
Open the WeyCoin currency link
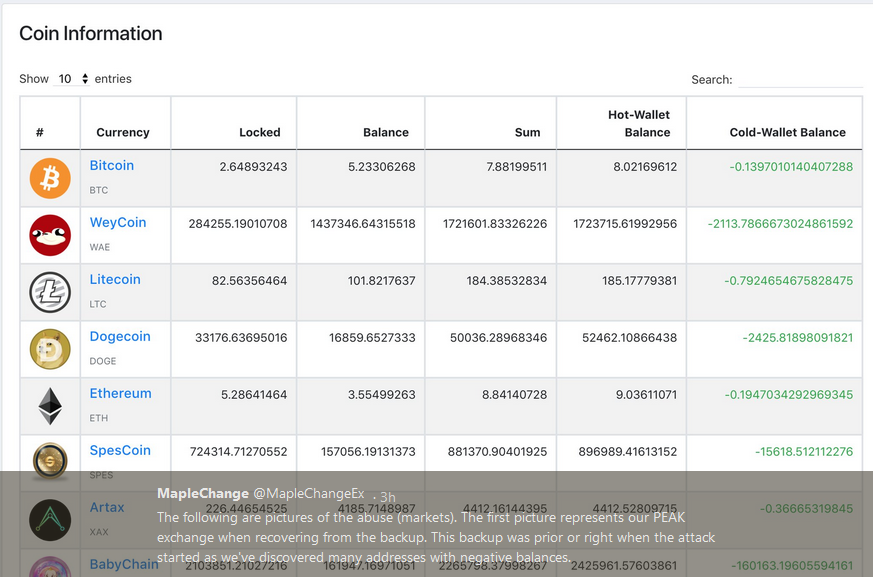click(x=118, y=223)
